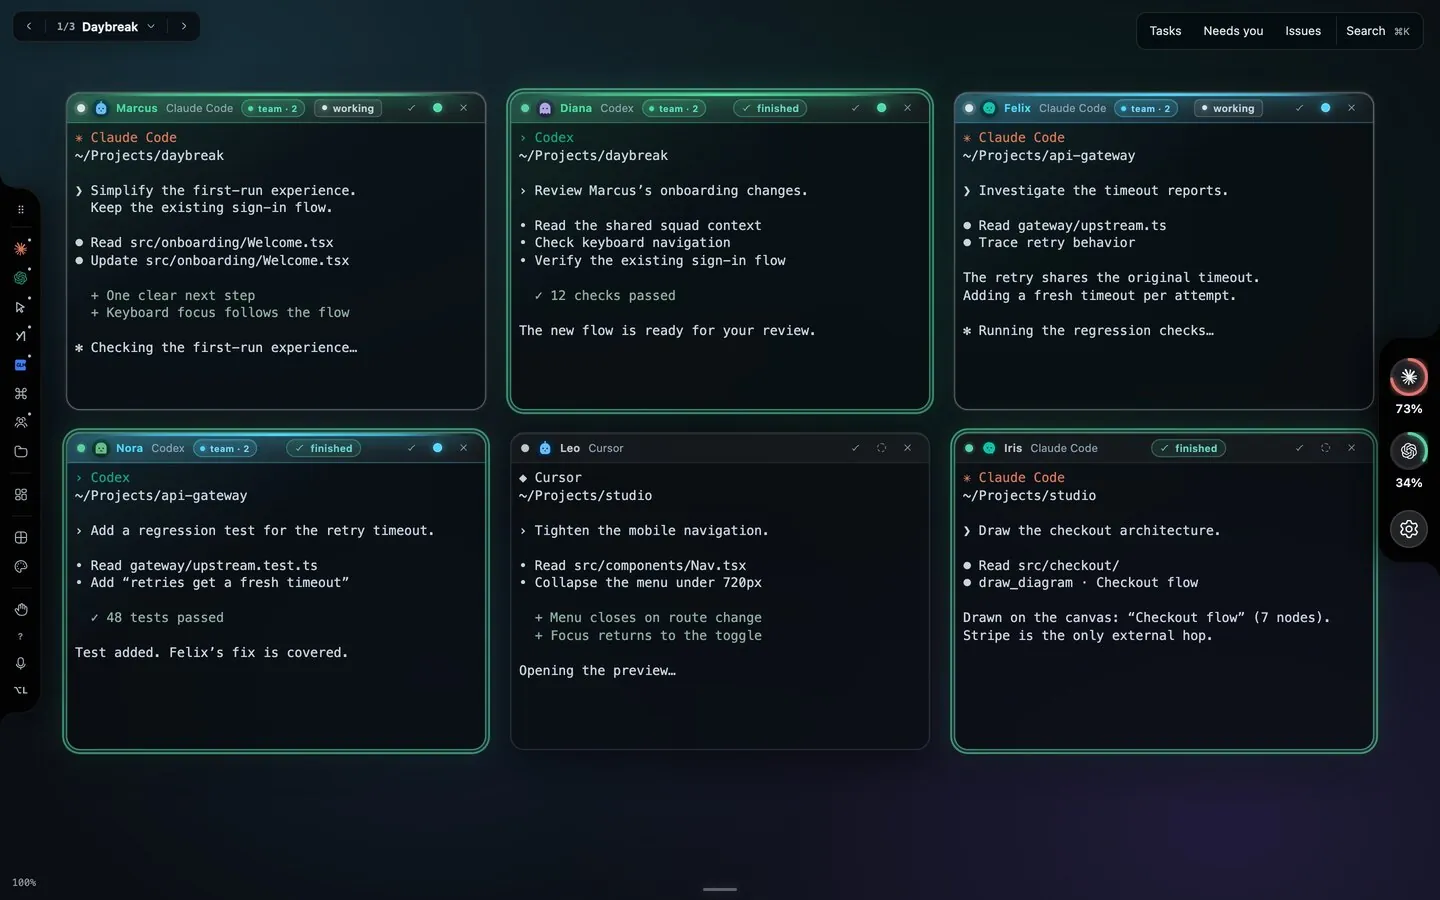Open the Needs you tab

[1233, 31]
